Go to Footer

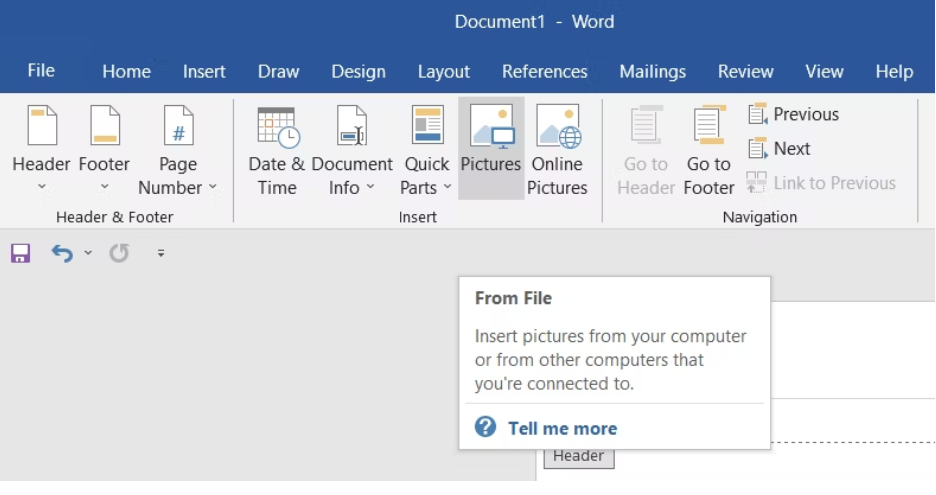click(709, 150)
